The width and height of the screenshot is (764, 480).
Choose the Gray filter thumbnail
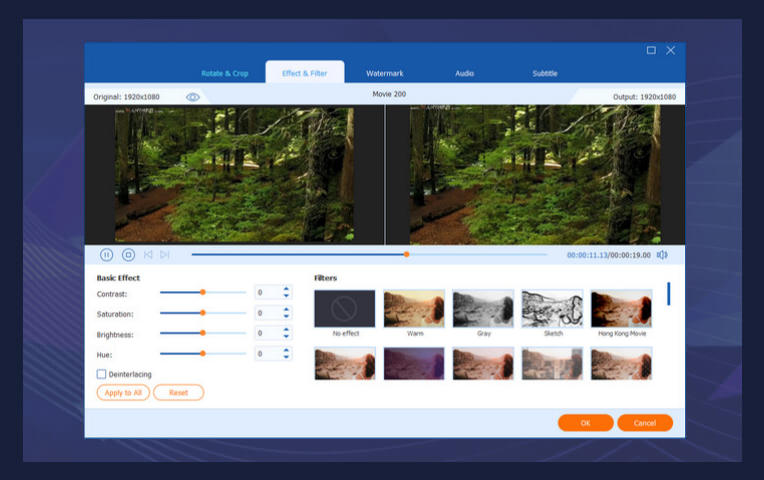pyautogui.click(x=483, y=309)
